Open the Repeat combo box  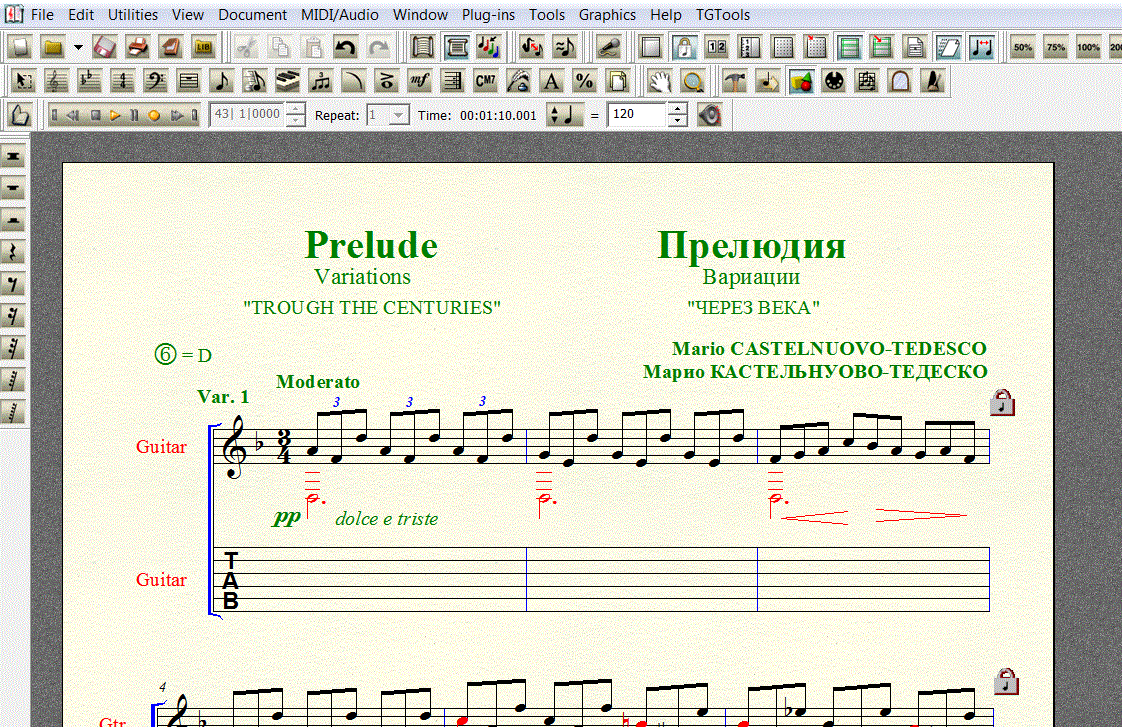[387, 114]
